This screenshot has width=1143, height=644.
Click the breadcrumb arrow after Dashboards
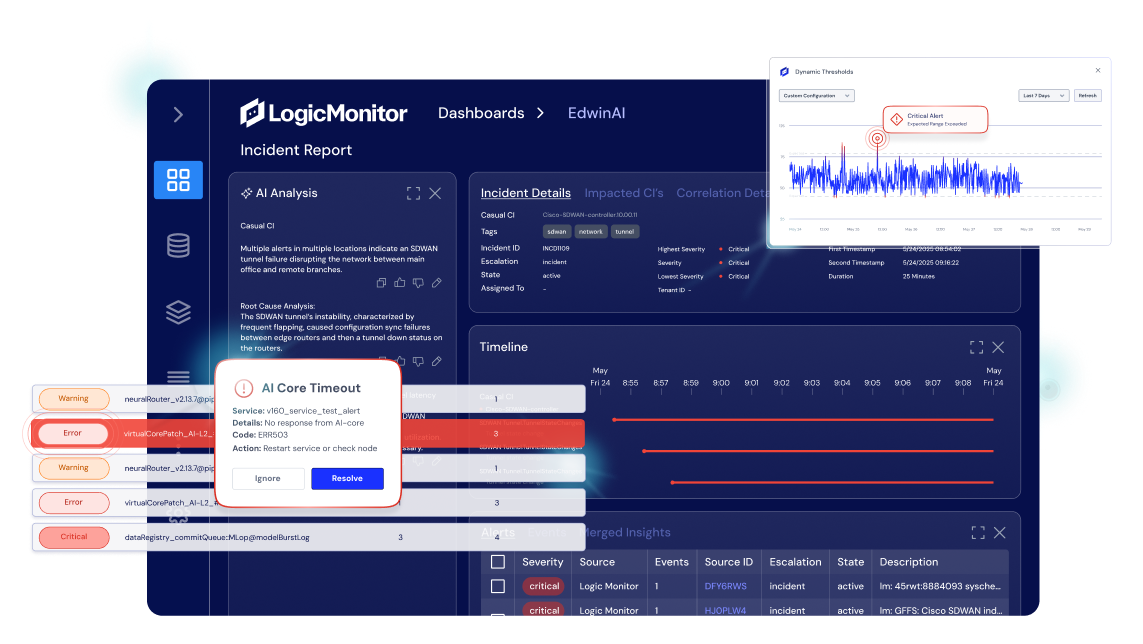540,113
